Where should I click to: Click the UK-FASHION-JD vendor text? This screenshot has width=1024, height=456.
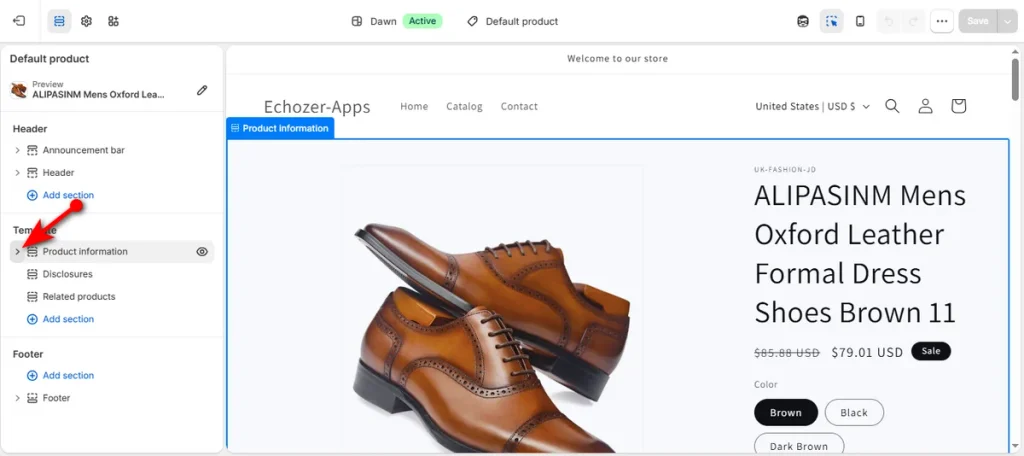(785, 169)
